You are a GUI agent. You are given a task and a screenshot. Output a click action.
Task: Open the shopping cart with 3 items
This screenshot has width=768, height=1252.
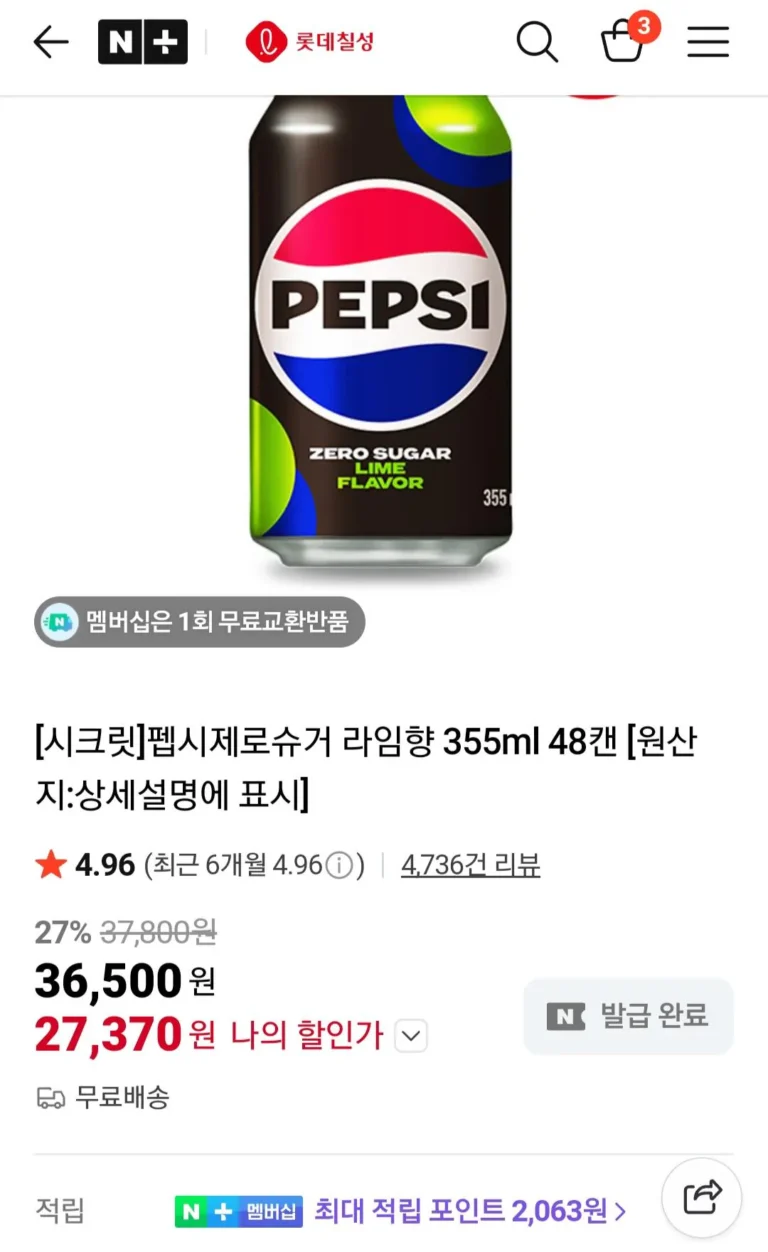(x=622, y=44)
